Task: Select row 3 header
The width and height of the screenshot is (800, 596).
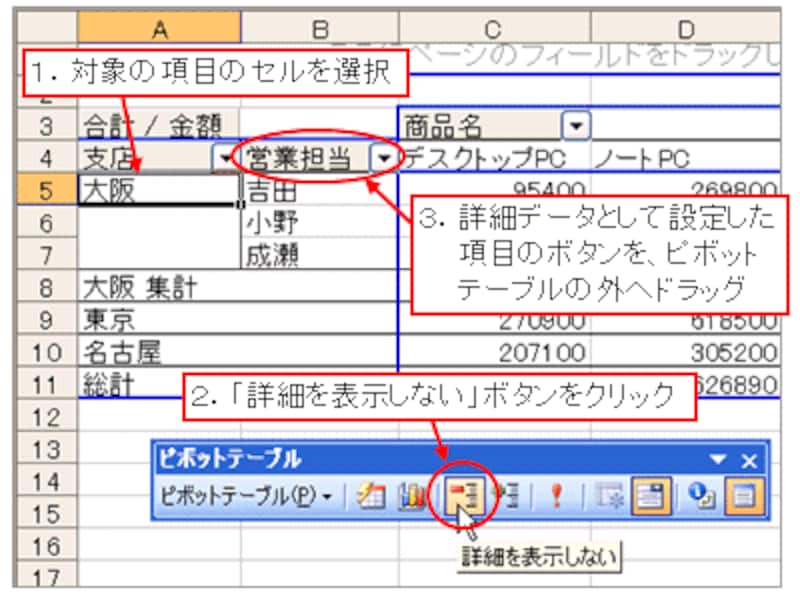Action: pos(46,126)
